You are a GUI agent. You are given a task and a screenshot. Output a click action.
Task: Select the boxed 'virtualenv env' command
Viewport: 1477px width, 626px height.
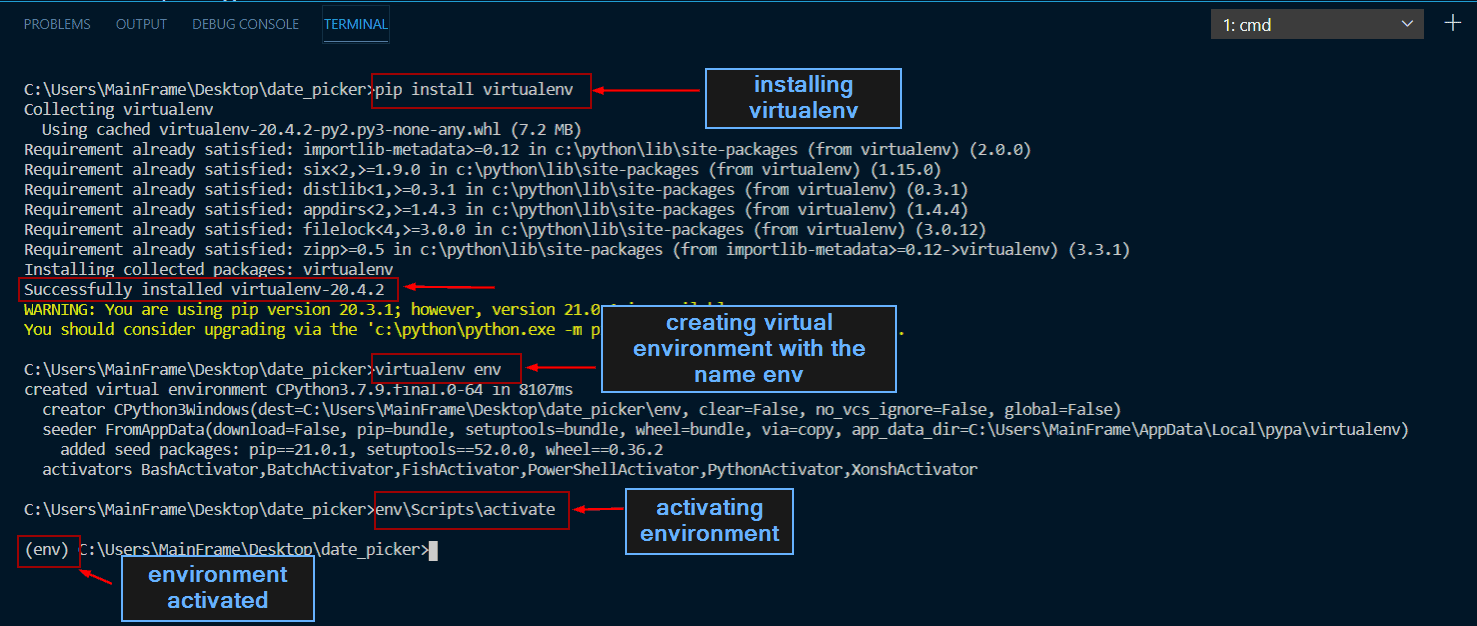(446, 368)
